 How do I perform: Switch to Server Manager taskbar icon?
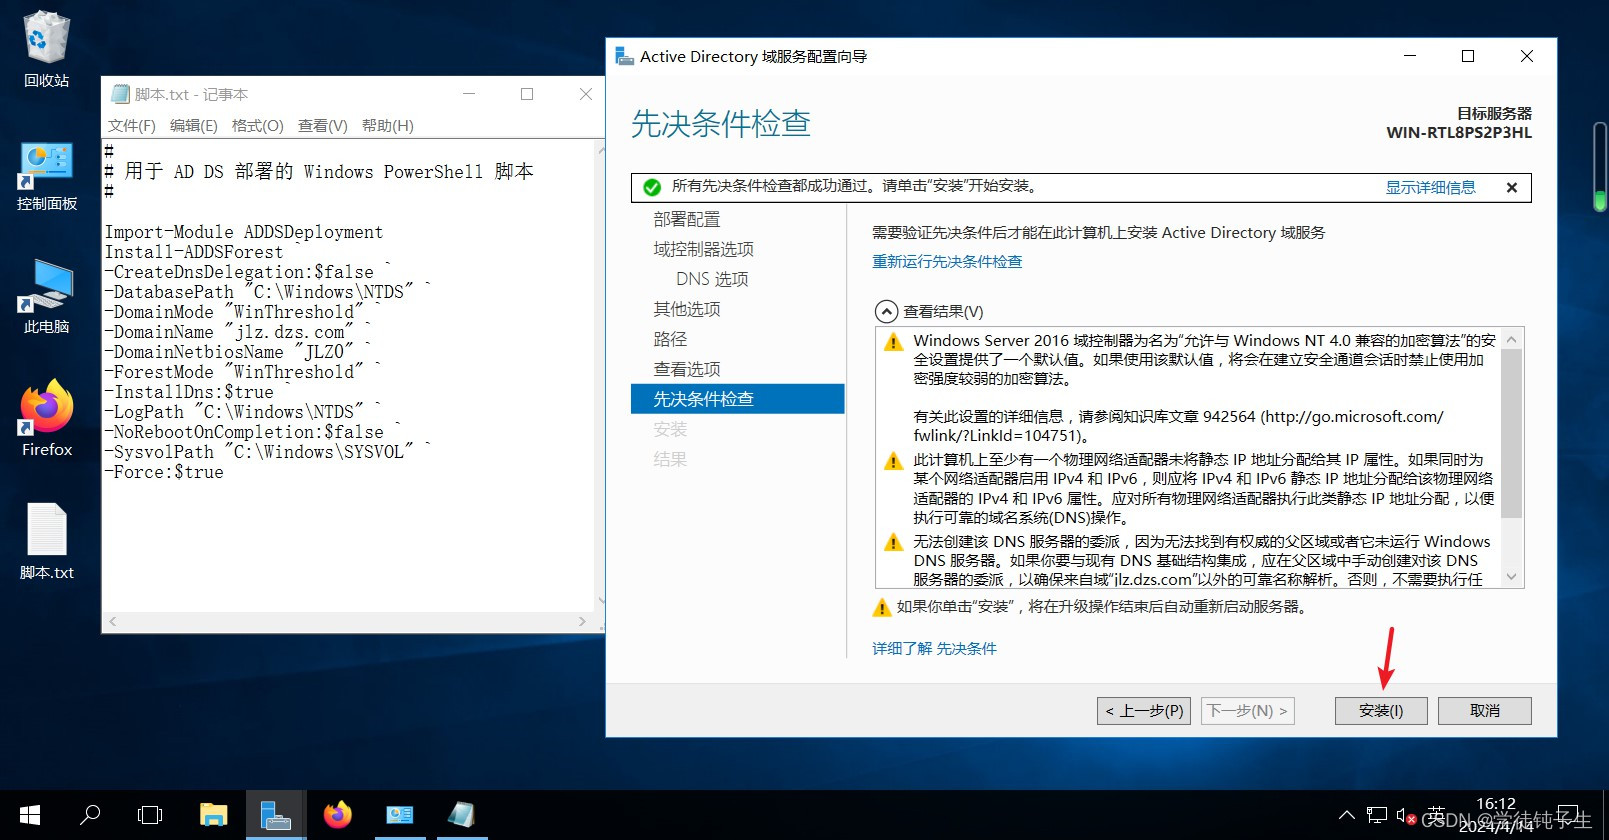[x=275, y=815]
